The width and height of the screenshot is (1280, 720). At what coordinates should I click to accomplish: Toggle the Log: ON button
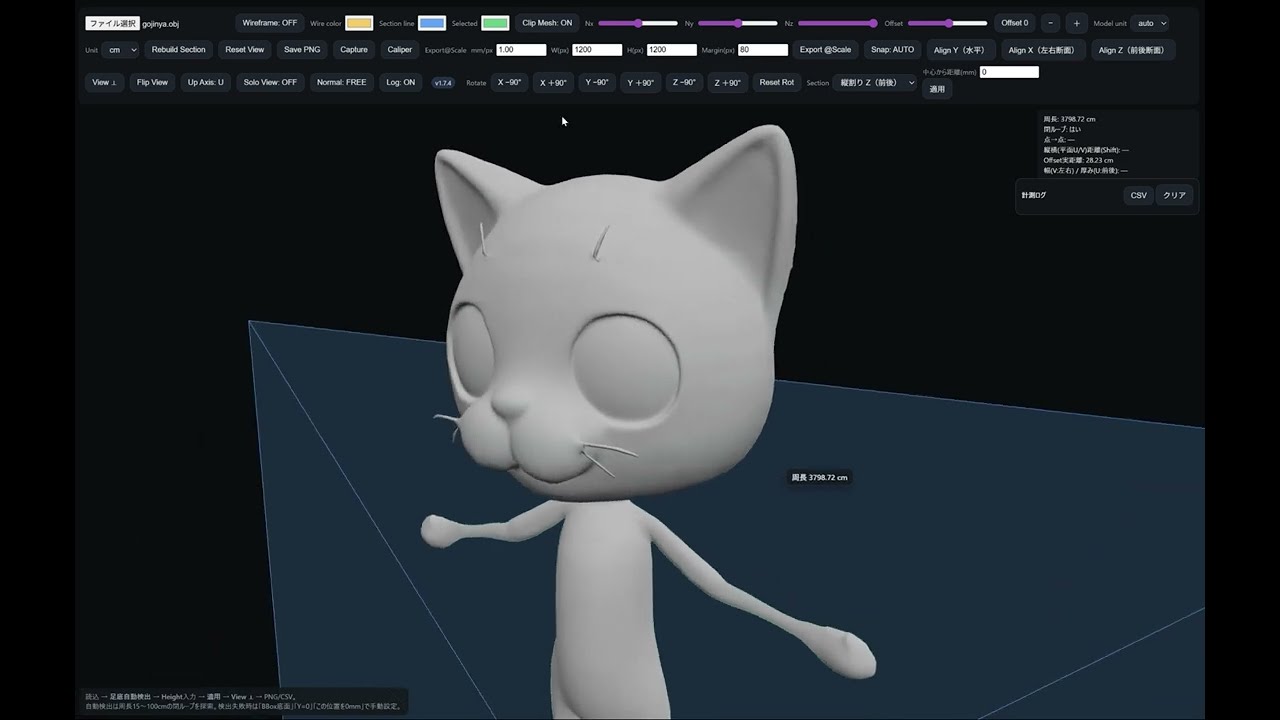pyautogui.click(x=401, y=83)
